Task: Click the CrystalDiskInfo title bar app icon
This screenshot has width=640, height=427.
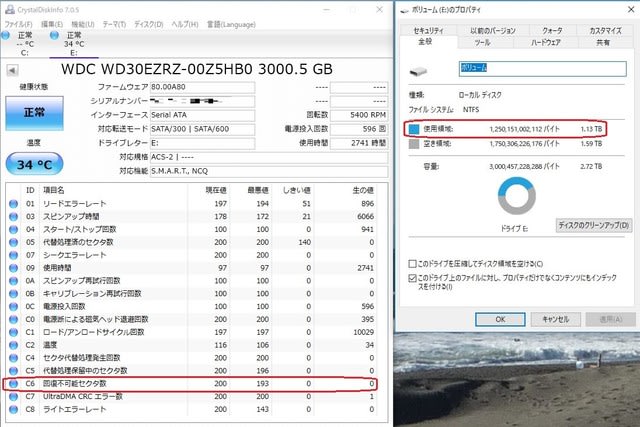Action: coord(10,9)
